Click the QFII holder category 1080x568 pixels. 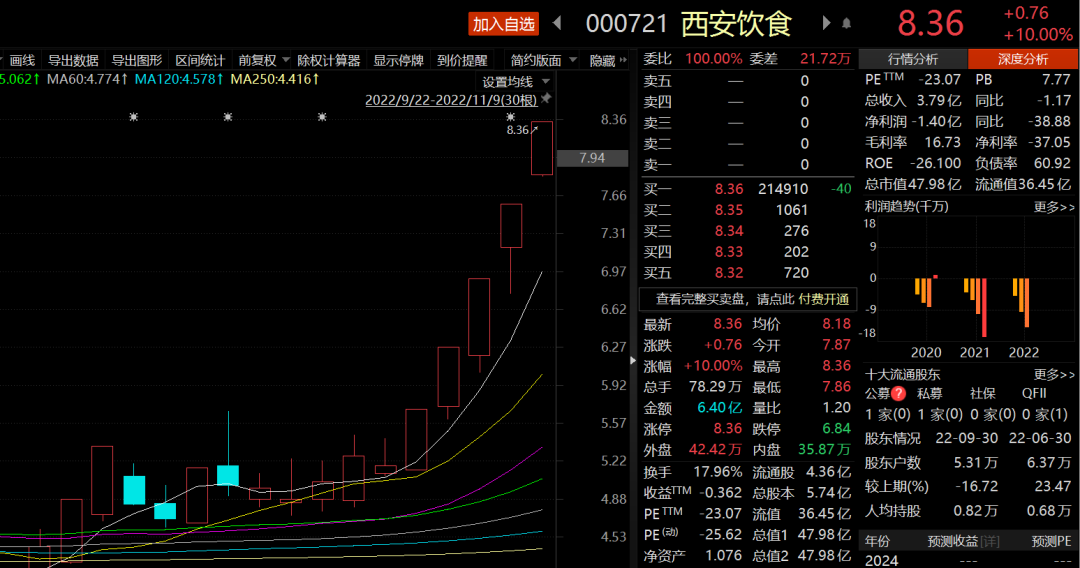click(x=1034, y=393)
